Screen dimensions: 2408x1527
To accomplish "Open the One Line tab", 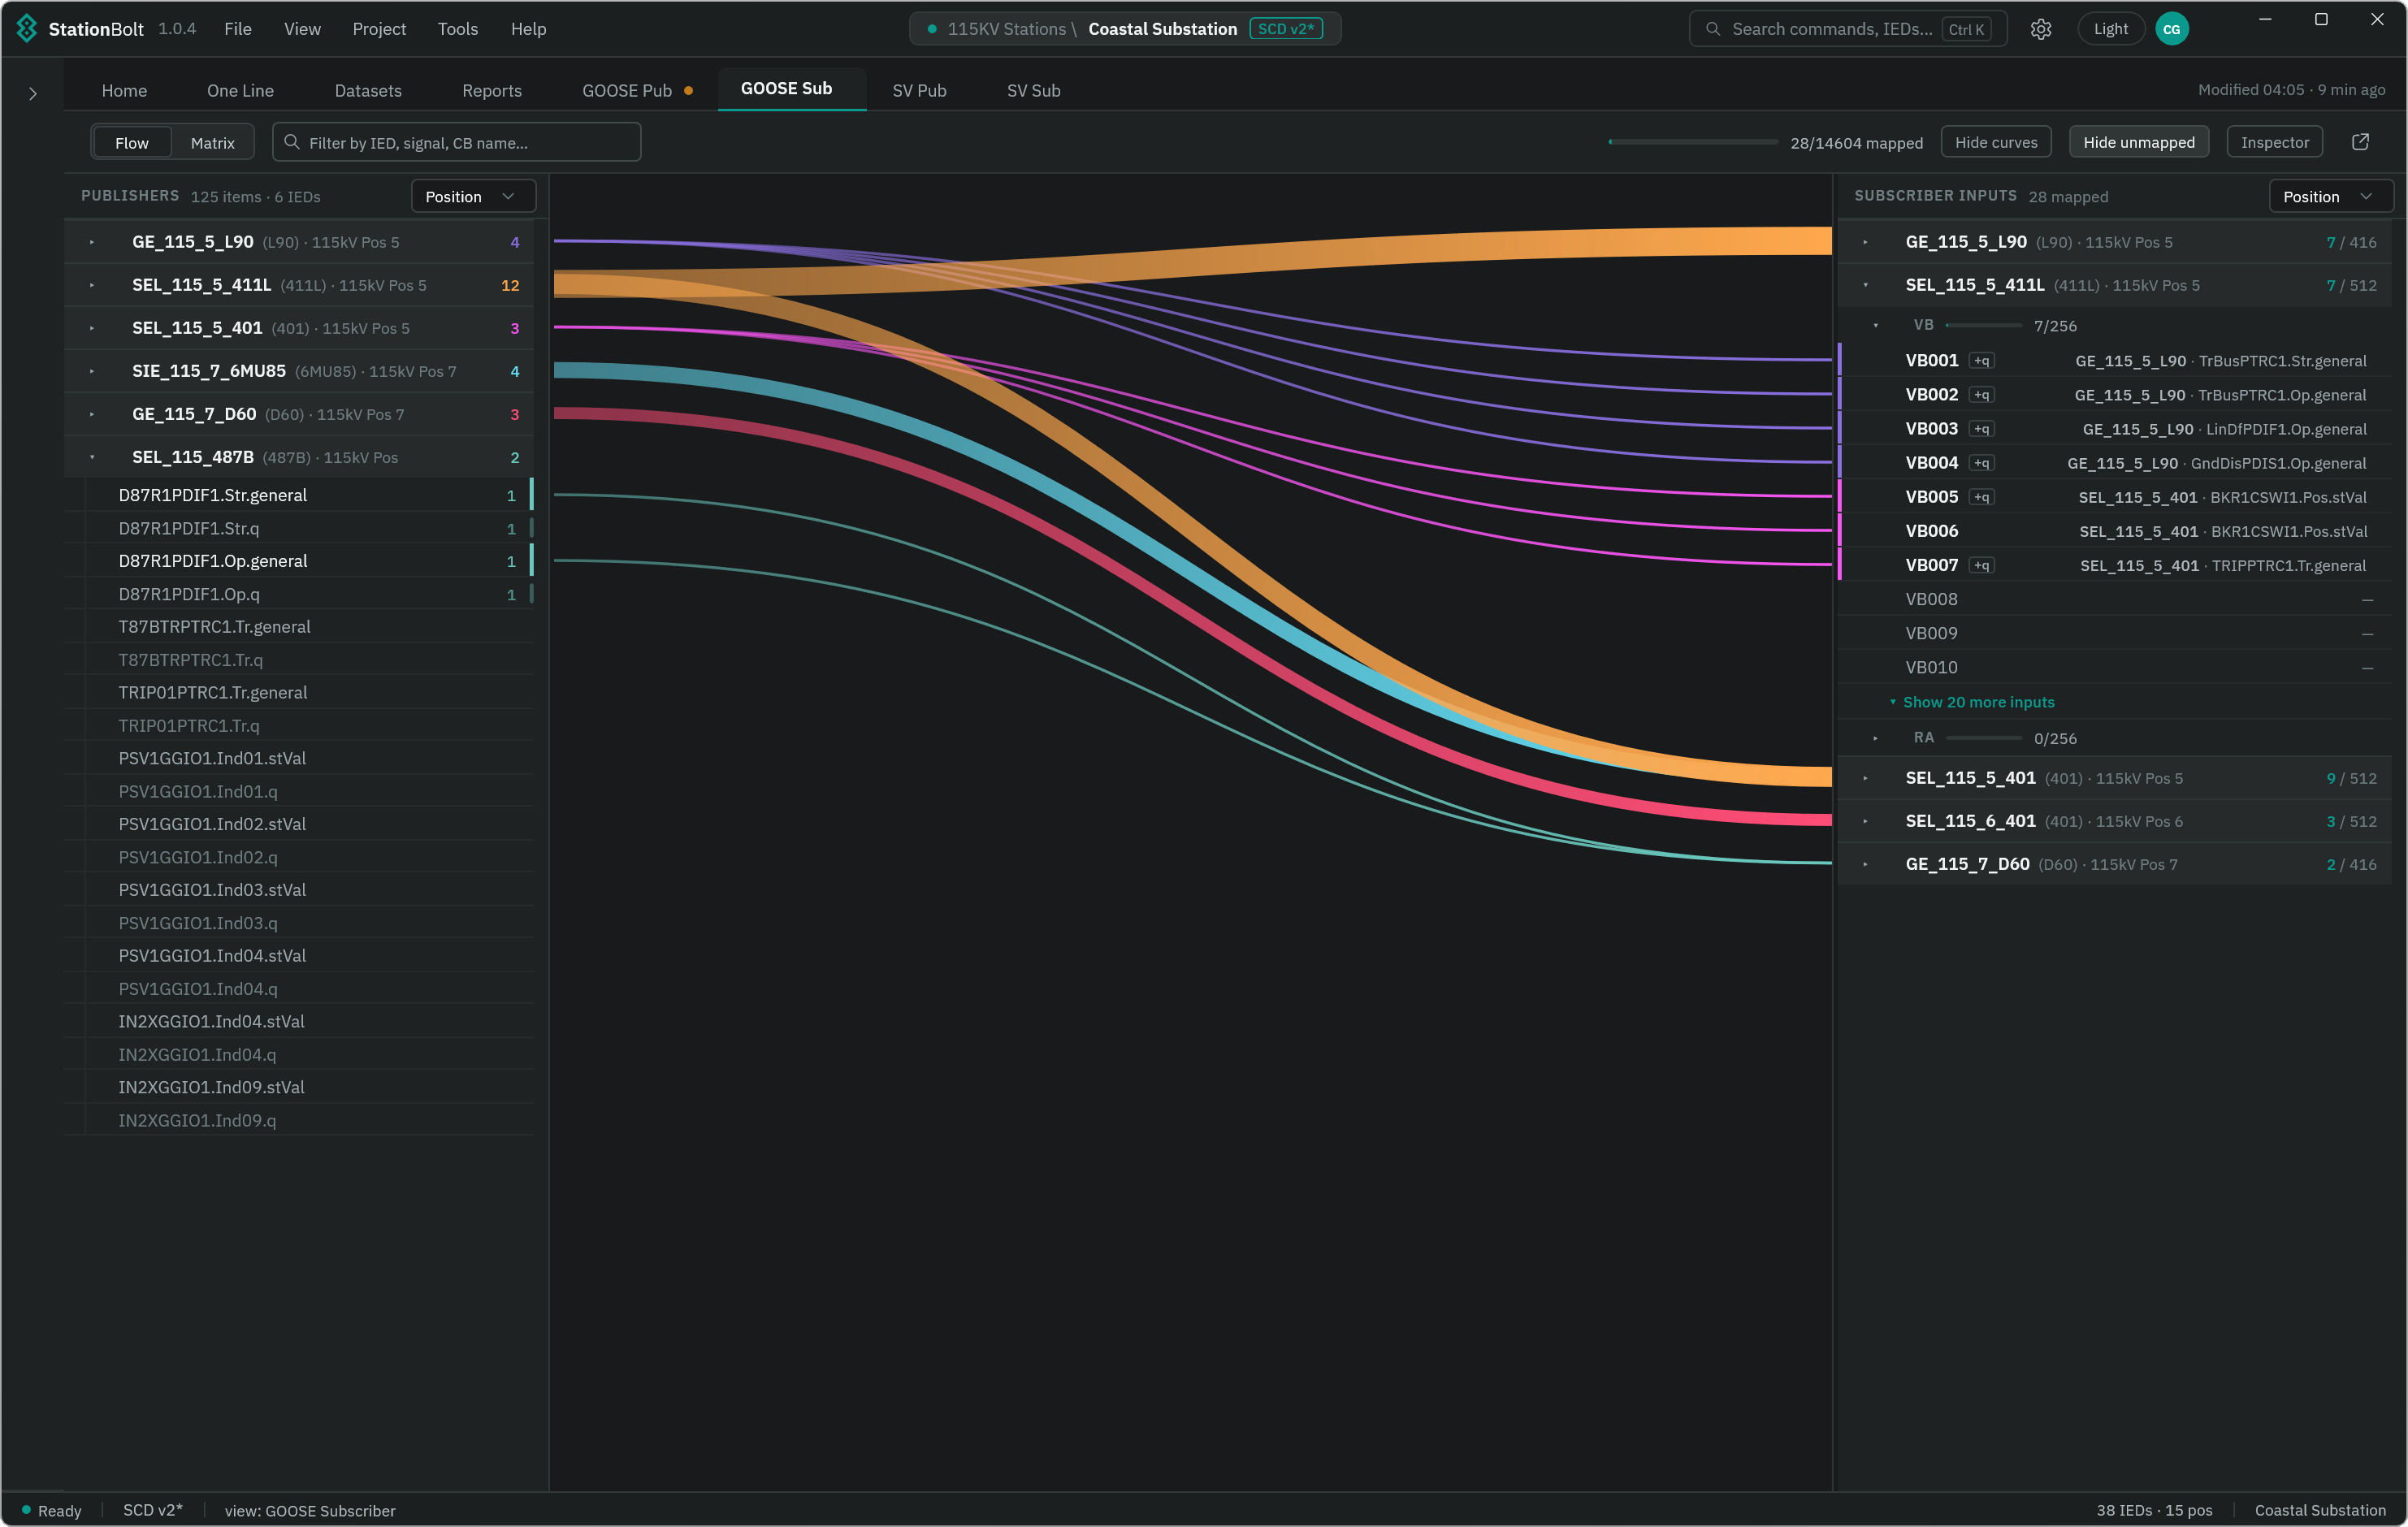I will tap(240, 90).
